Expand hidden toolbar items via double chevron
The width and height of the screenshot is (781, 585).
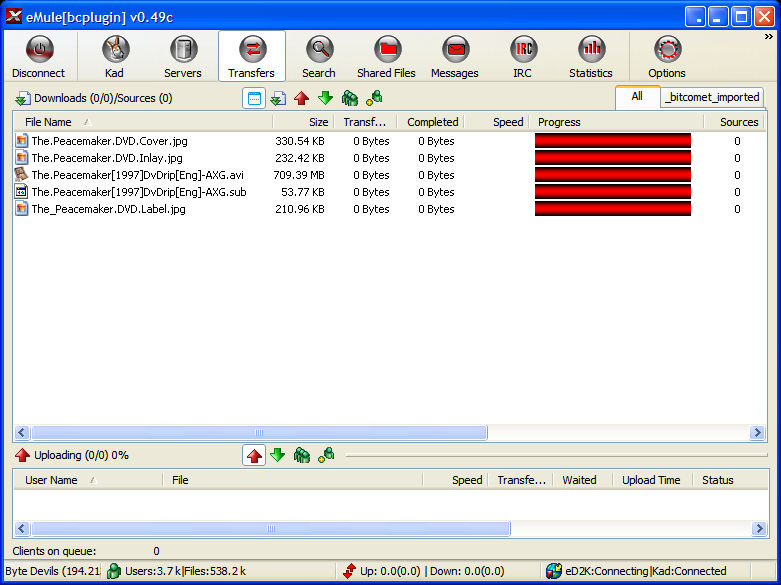[769, 37]
